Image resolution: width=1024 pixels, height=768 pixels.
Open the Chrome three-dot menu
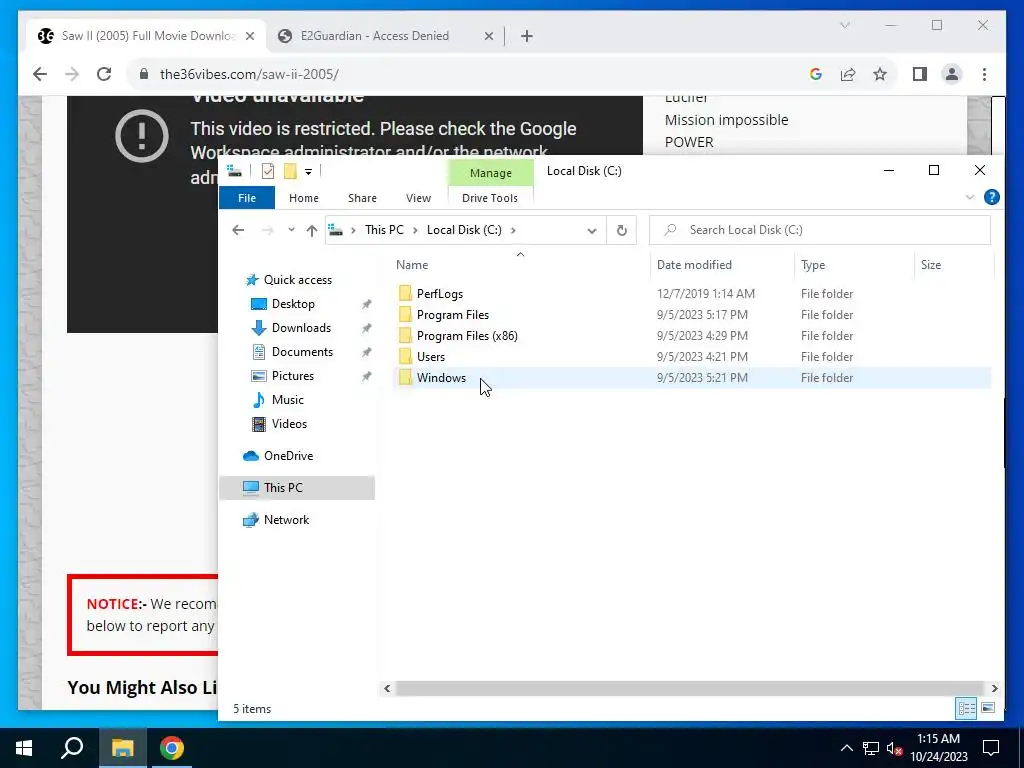[984, 74]
